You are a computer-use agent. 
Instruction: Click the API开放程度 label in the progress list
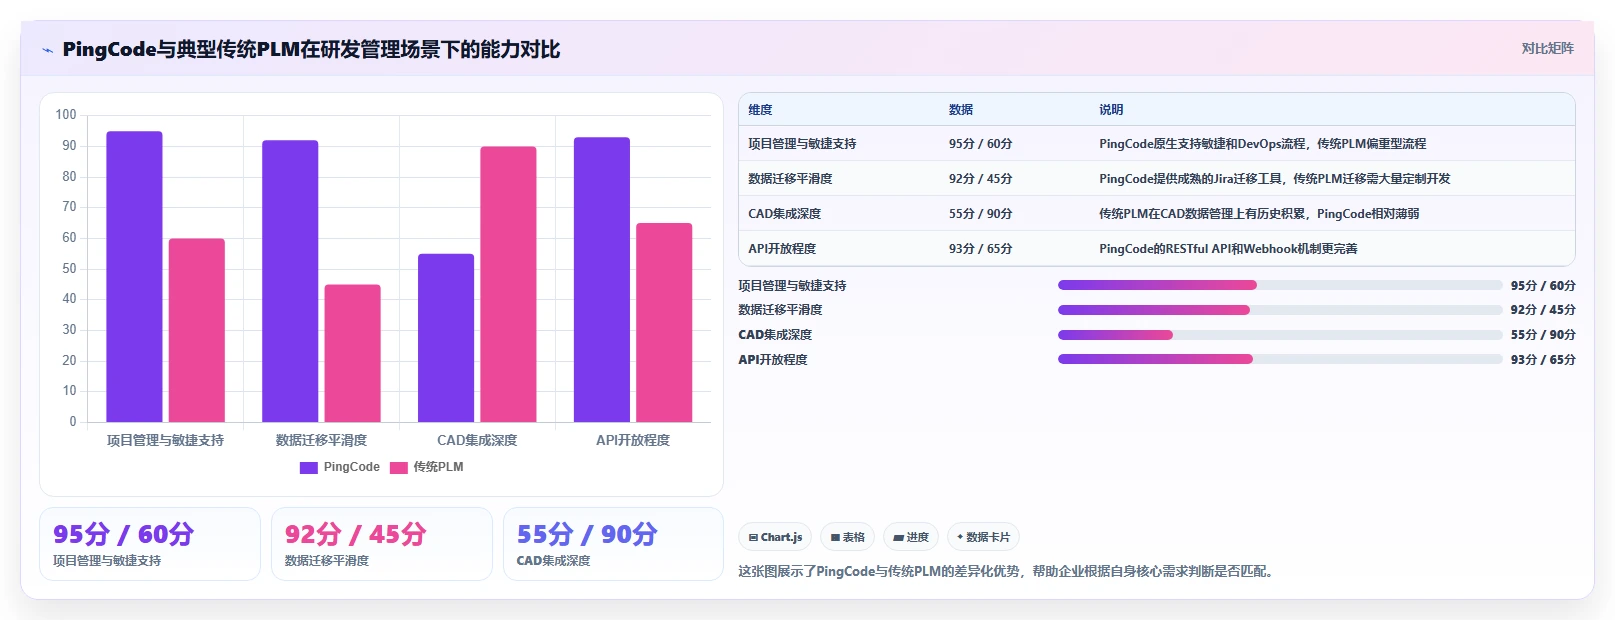click(773, 359)
